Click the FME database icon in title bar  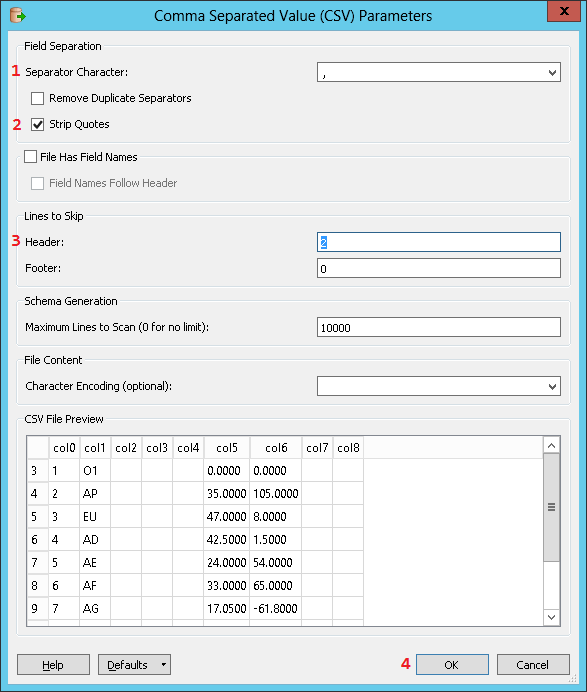[x=18, y=15]
